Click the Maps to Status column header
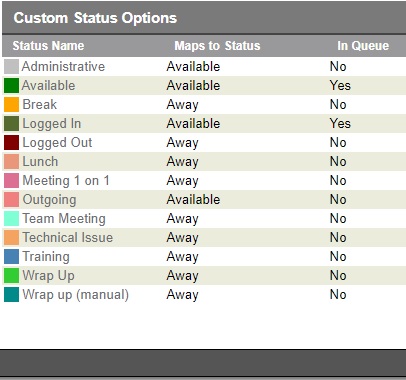 point(217,46)
